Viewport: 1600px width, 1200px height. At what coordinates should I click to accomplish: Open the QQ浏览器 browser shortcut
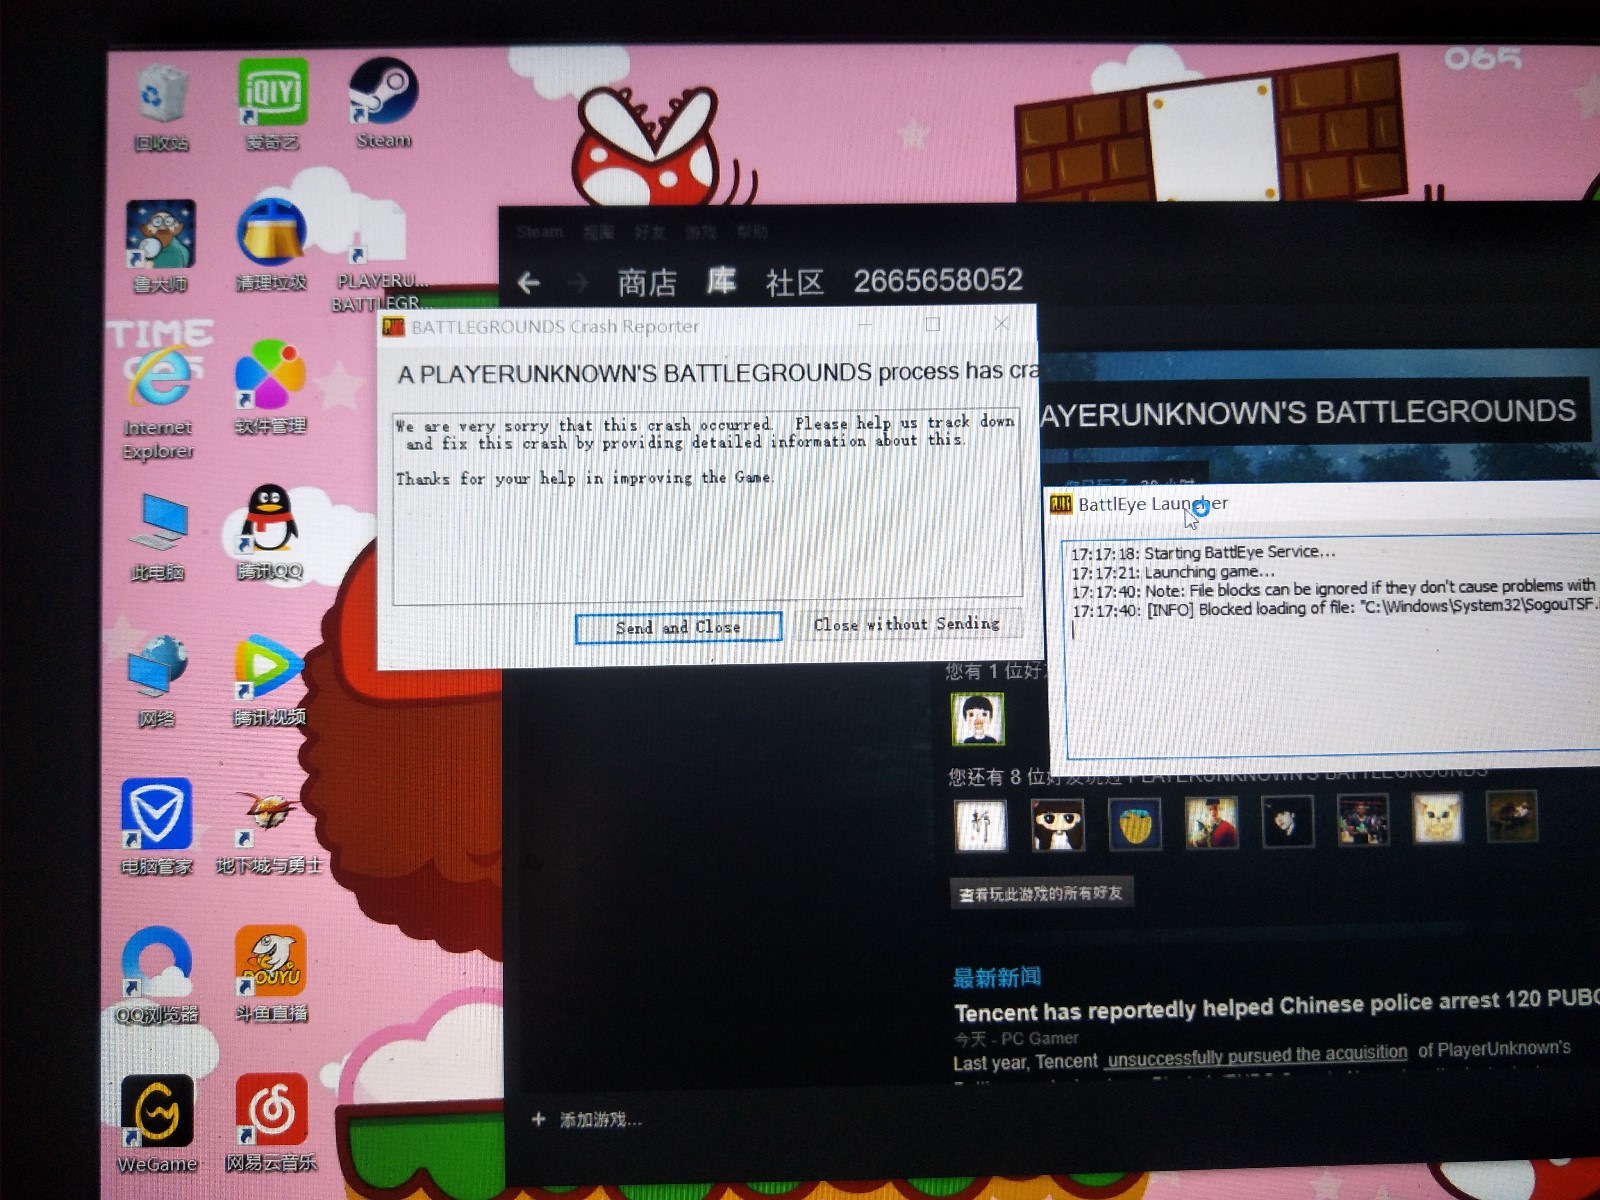(x=157, y=974)
